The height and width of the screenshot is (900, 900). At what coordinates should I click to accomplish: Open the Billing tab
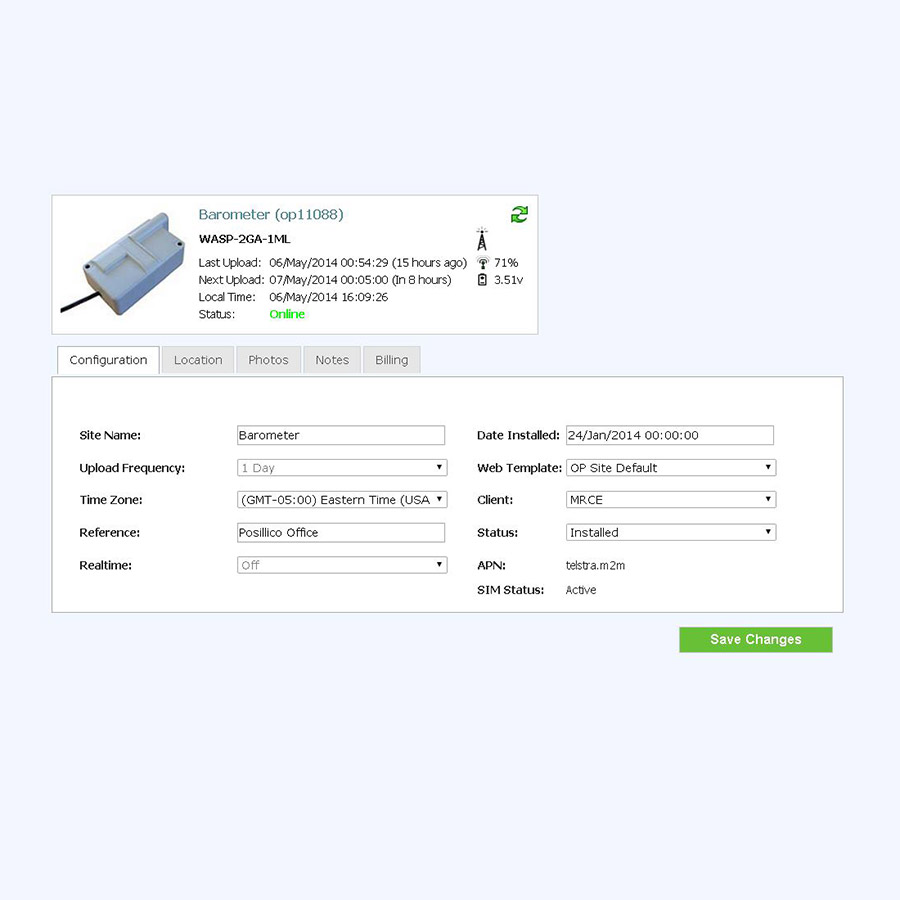click(391, 360)
